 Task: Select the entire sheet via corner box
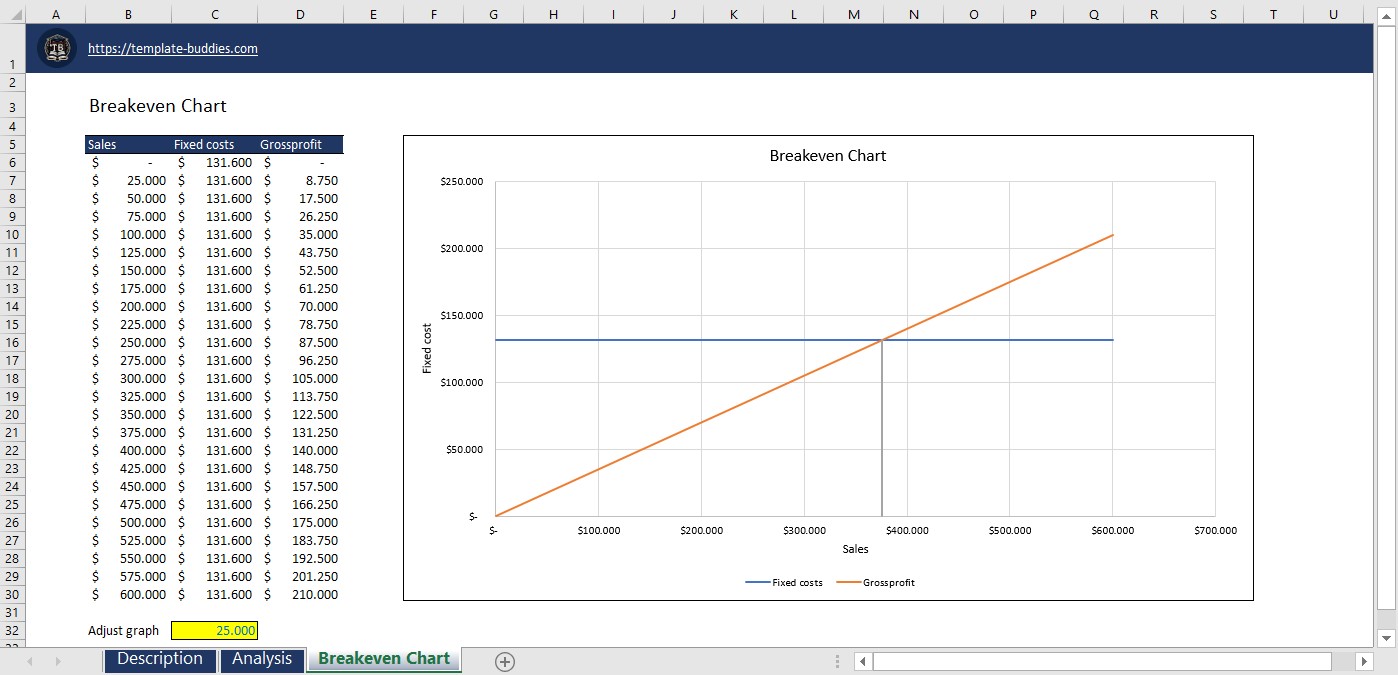point(12,14)
